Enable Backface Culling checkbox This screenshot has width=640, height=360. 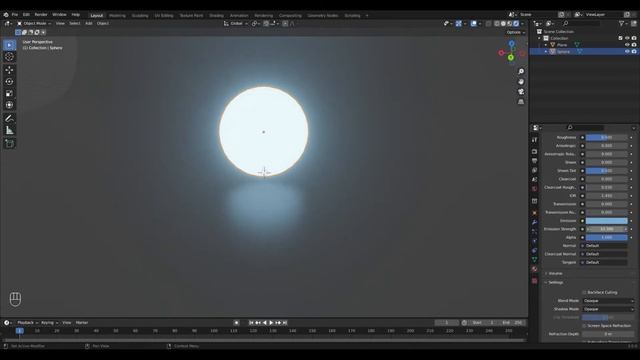click(x=584, y=293)
